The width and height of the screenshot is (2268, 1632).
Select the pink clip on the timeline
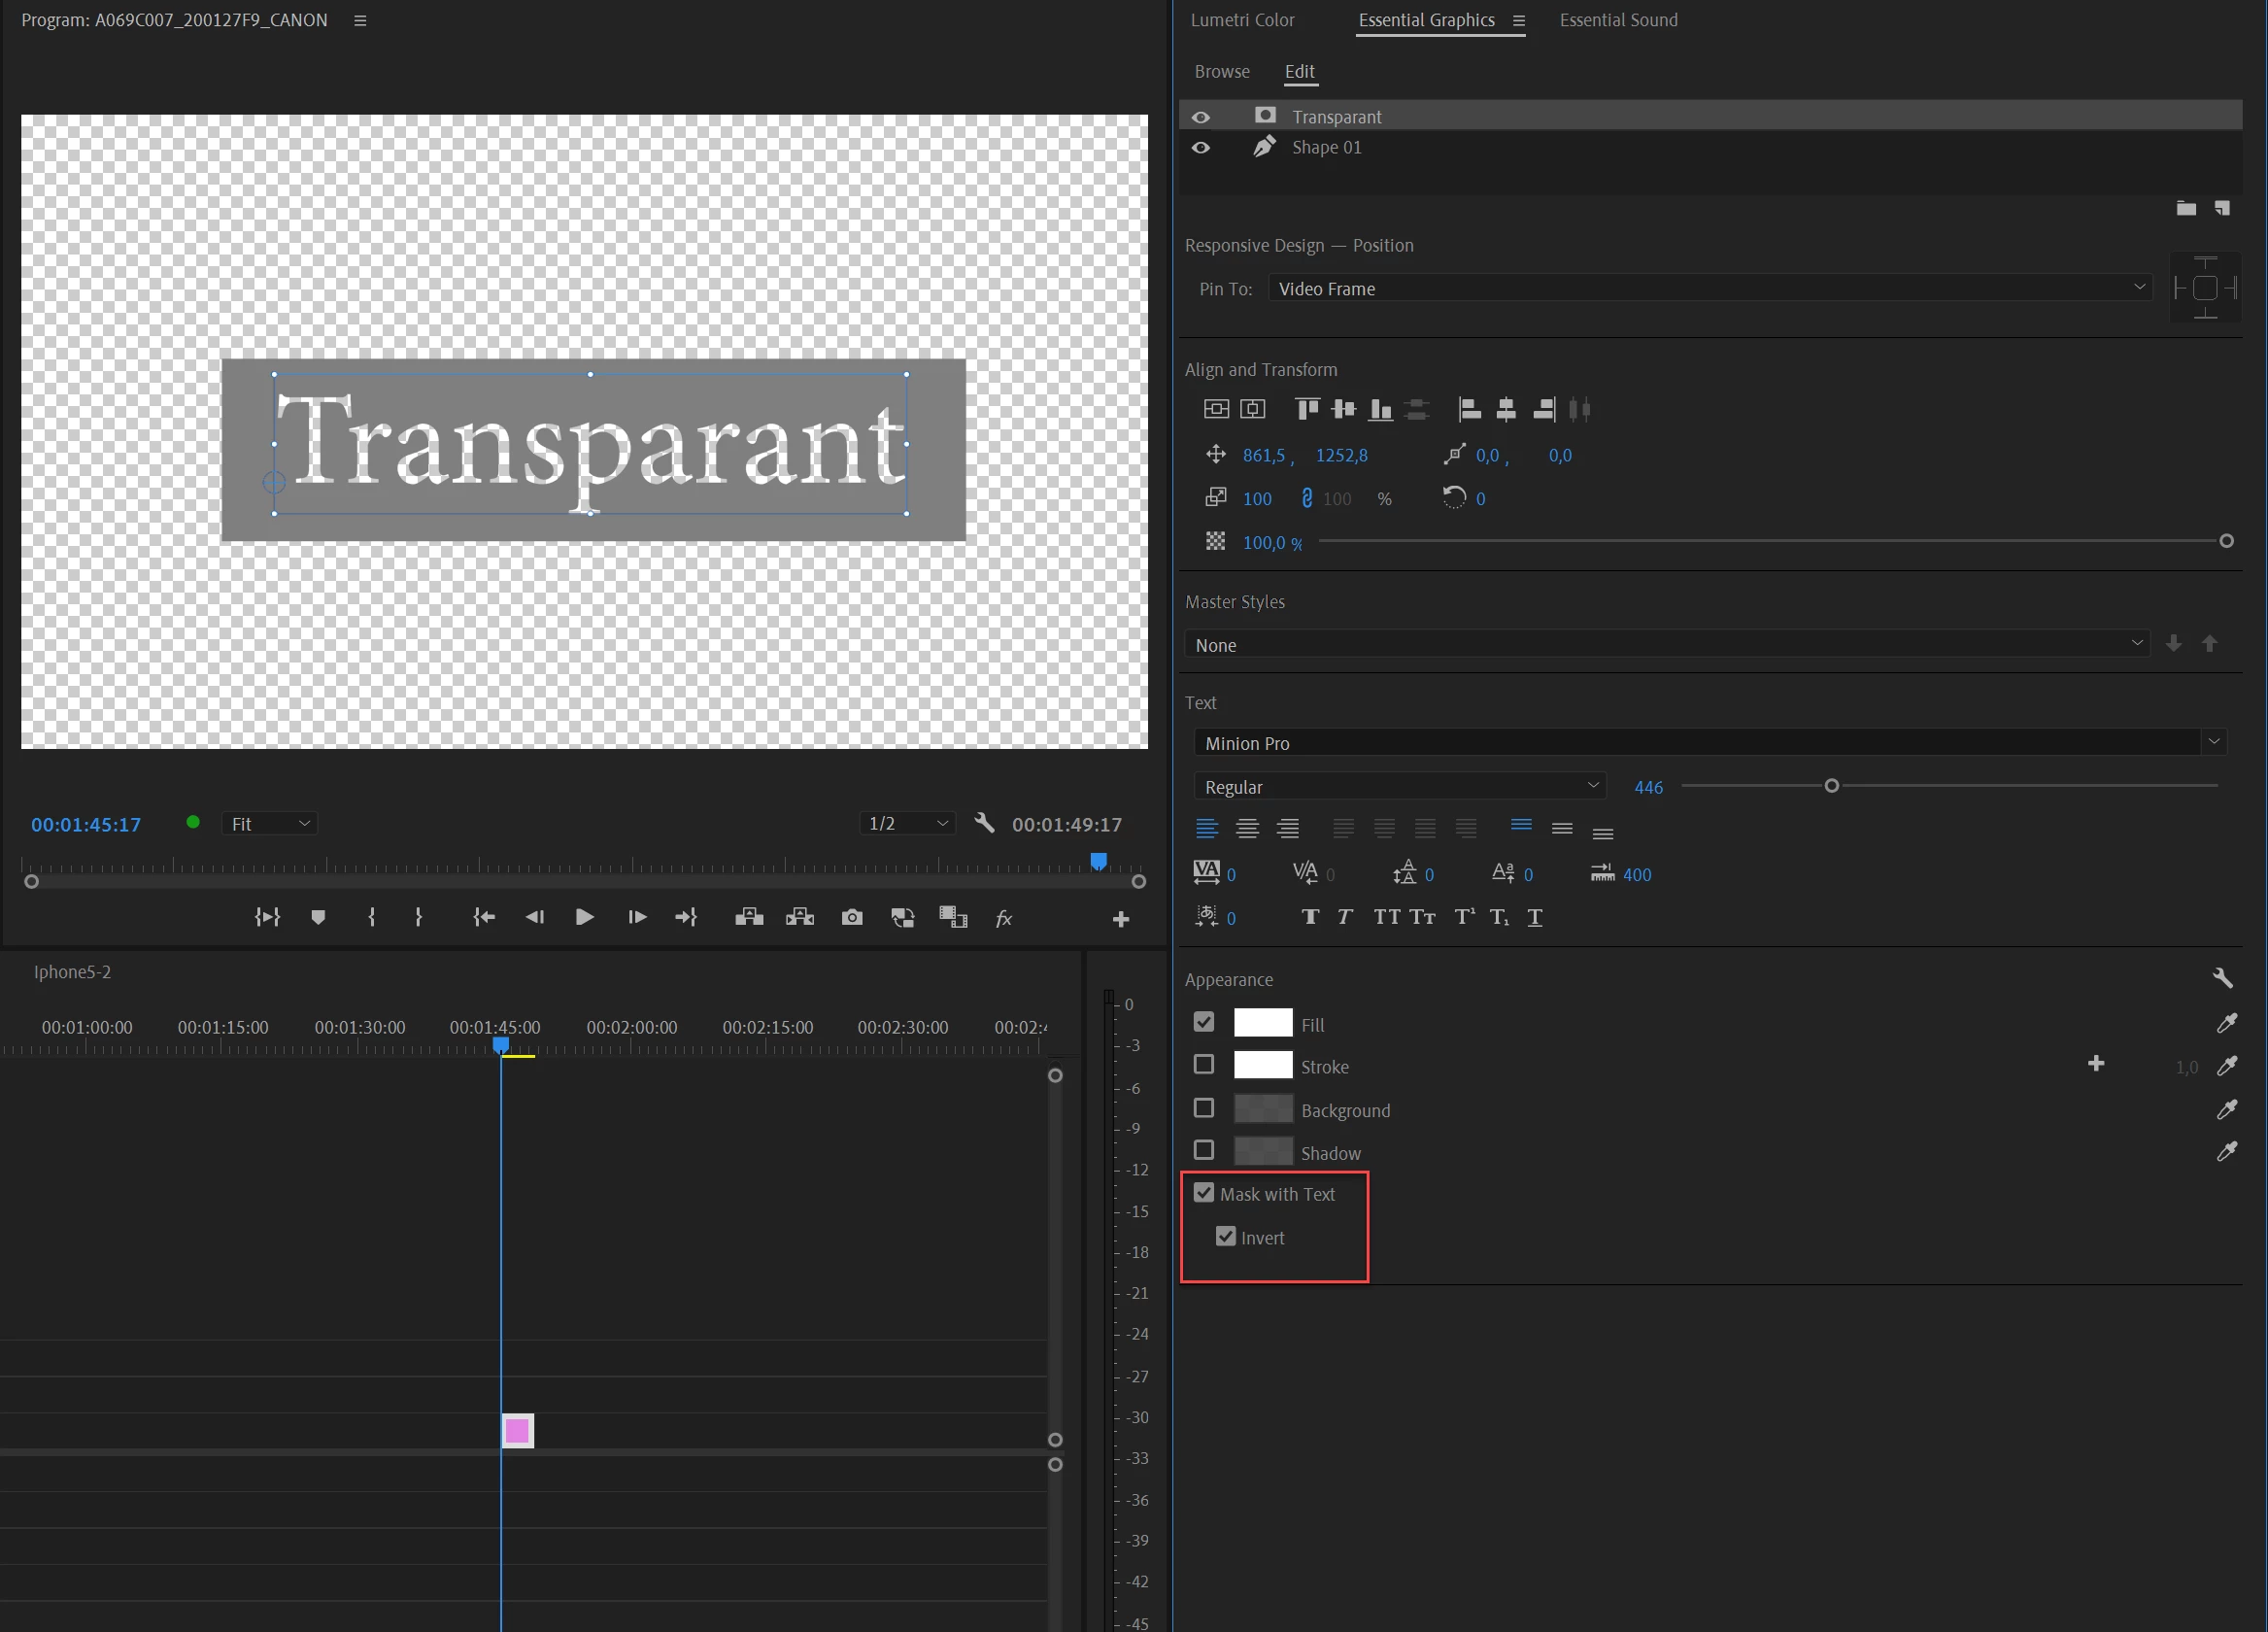[517, 1430]
